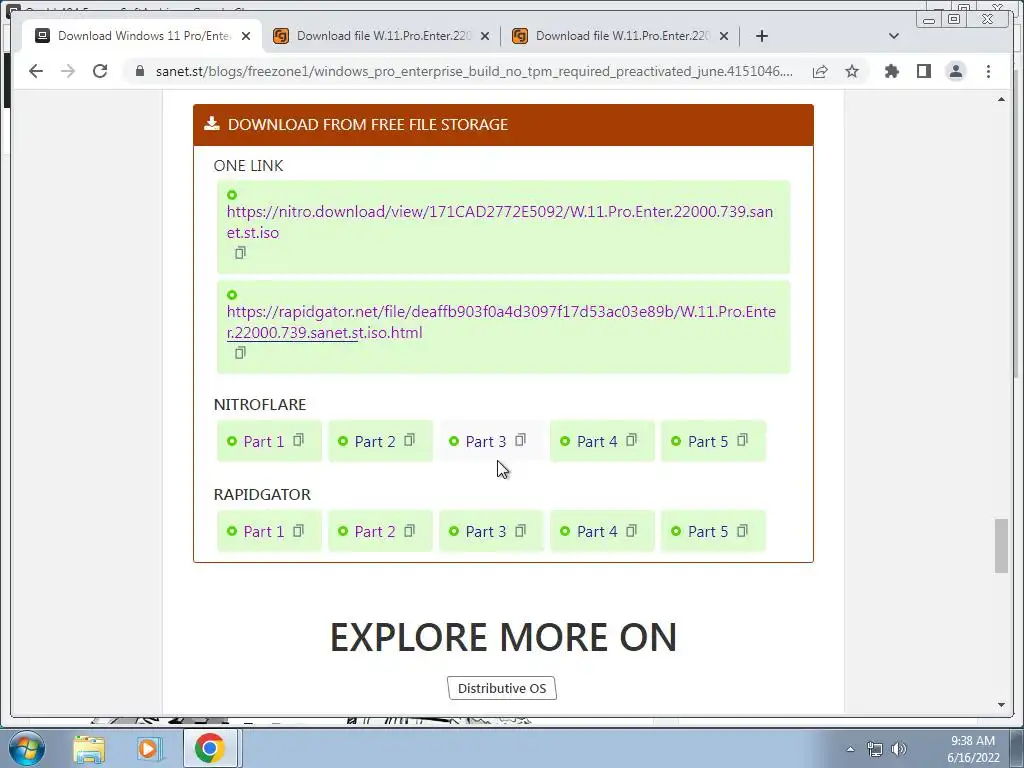Open the Windows Start menu
Screen dimensions: 1024x768
pyautogui.click(x=27, y=748)
